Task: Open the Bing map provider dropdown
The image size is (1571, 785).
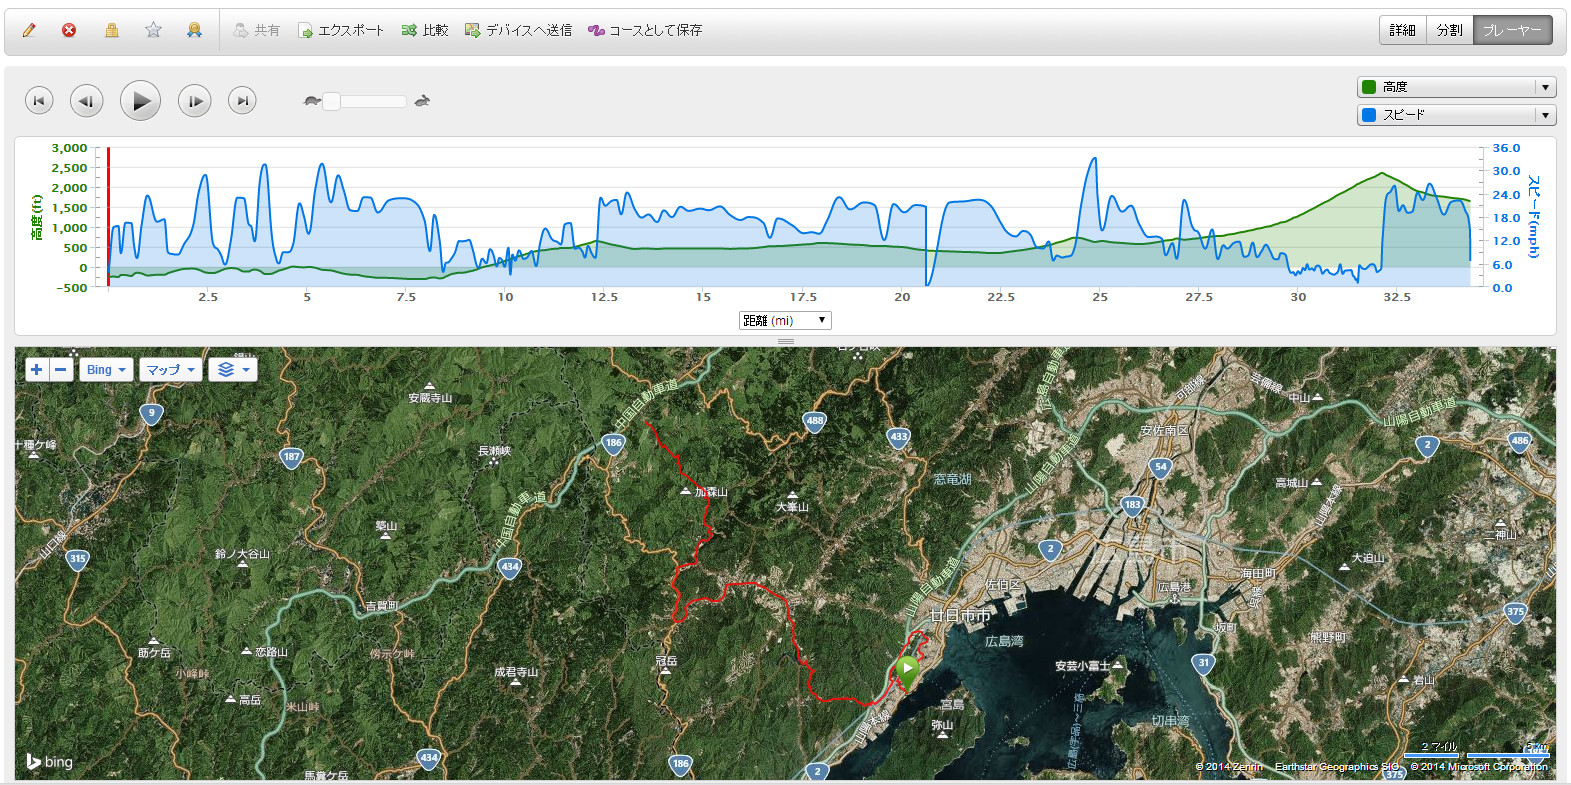Action: (x=106, y=369)
